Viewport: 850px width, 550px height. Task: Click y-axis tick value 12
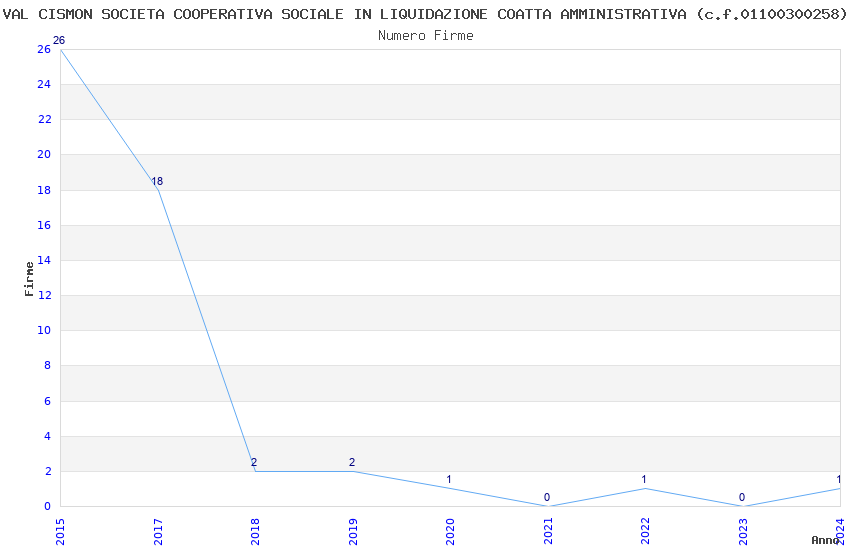[x=44, y=295]
